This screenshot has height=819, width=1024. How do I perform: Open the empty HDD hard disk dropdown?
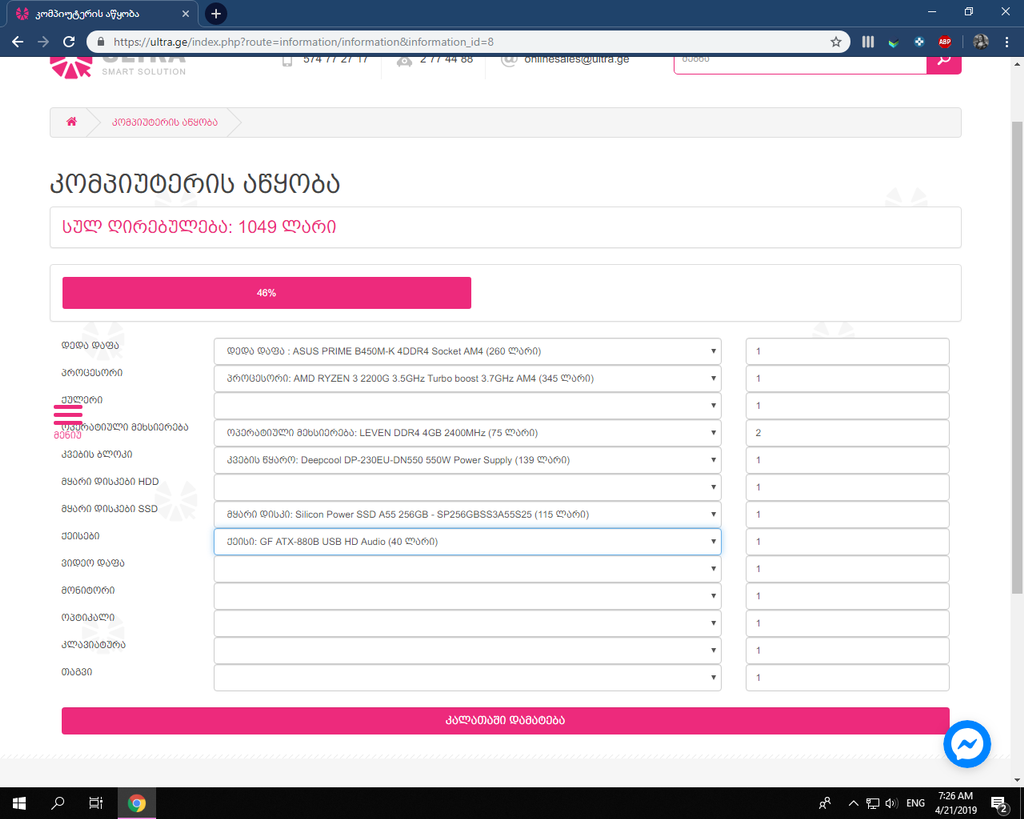(468, 487)
